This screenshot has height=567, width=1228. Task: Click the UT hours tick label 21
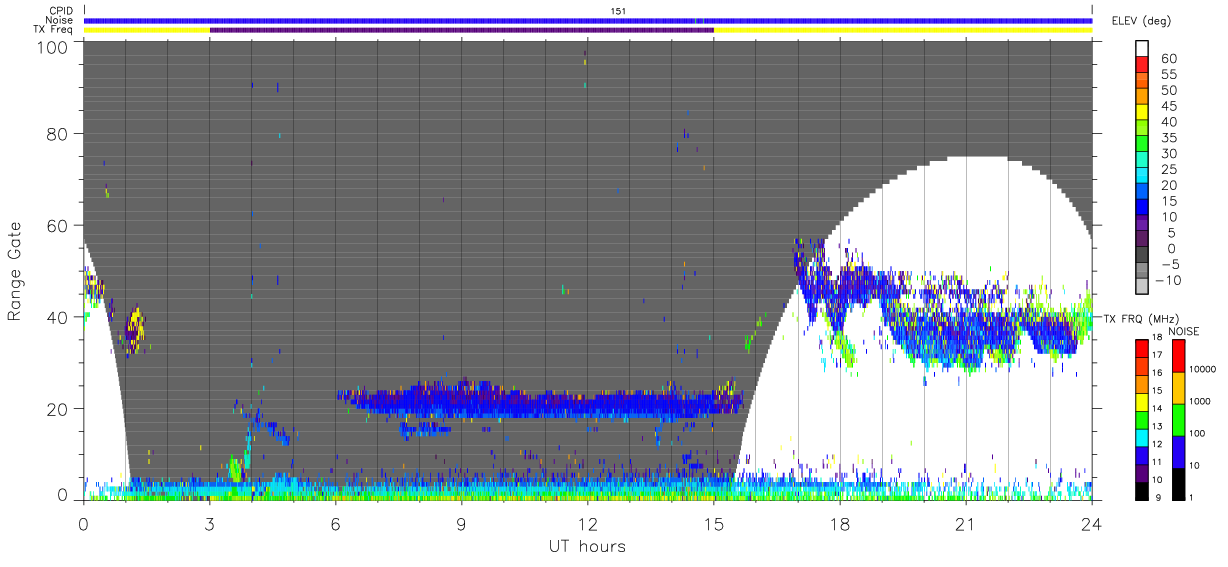(966, 522)
